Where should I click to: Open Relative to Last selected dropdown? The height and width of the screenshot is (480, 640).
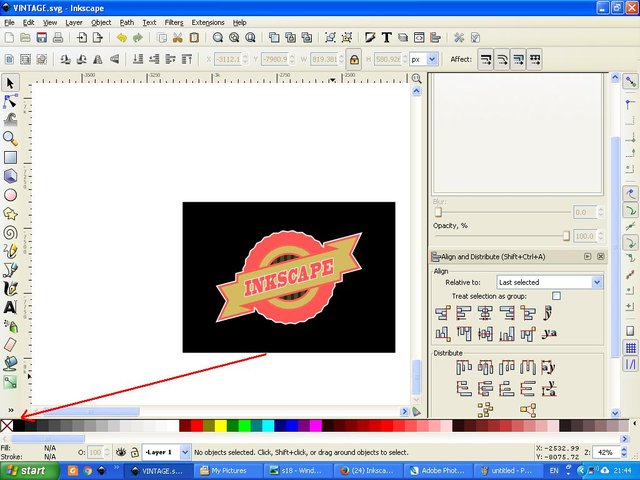coord(549,282)
